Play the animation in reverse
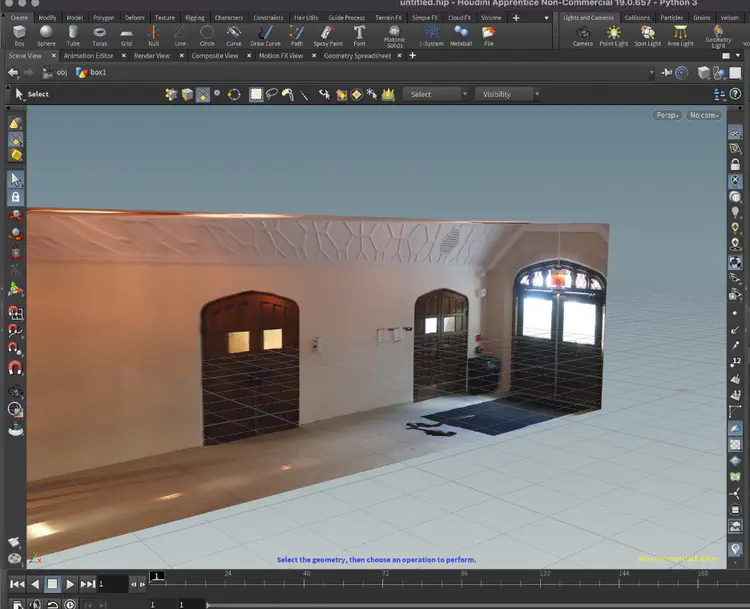The width and height of the screenshot is (750, 609). (x=35, y=584)
